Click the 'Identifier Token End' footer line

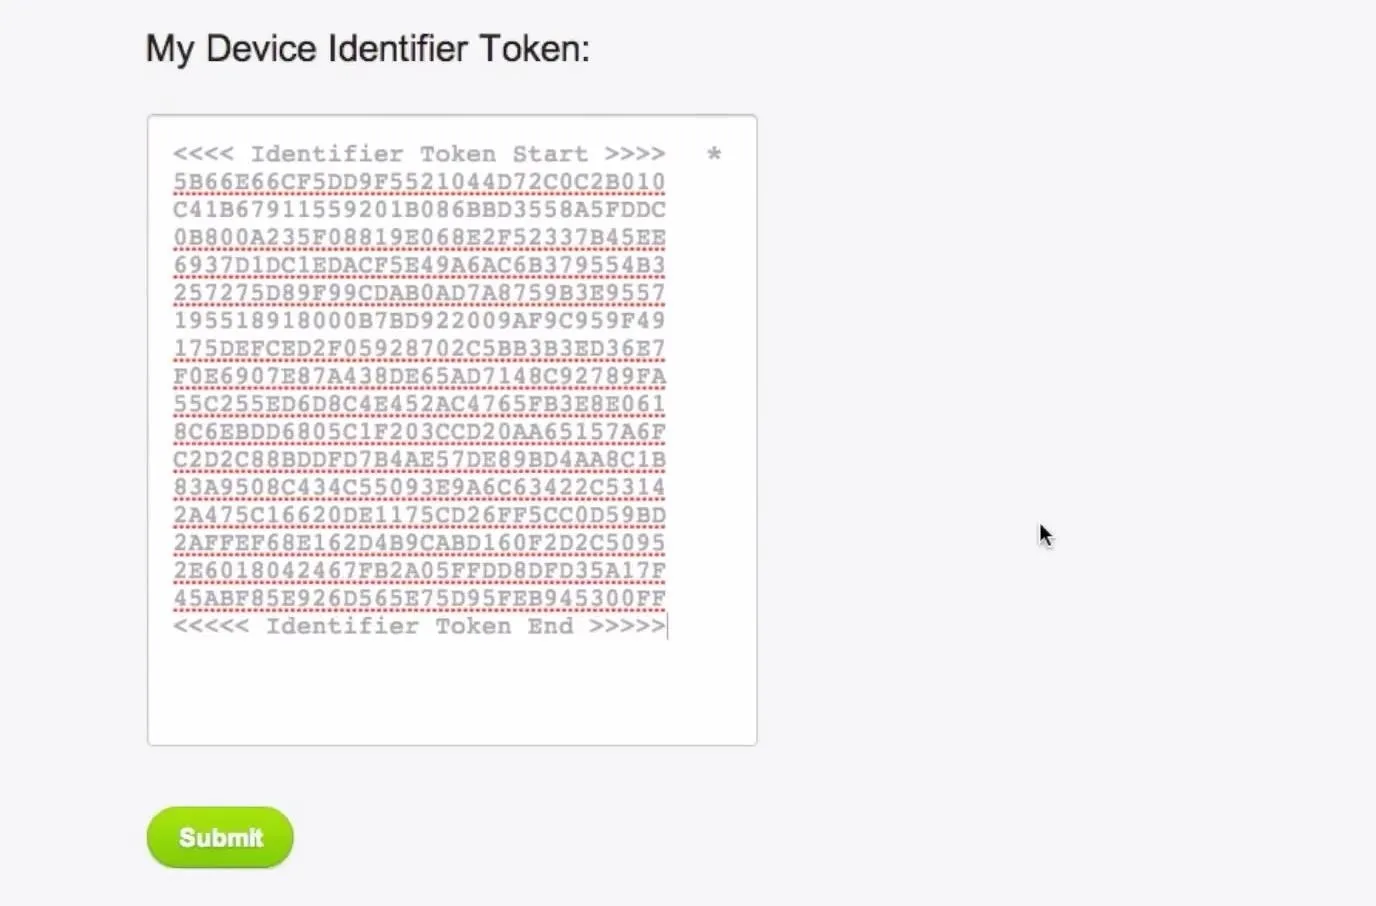419,626
